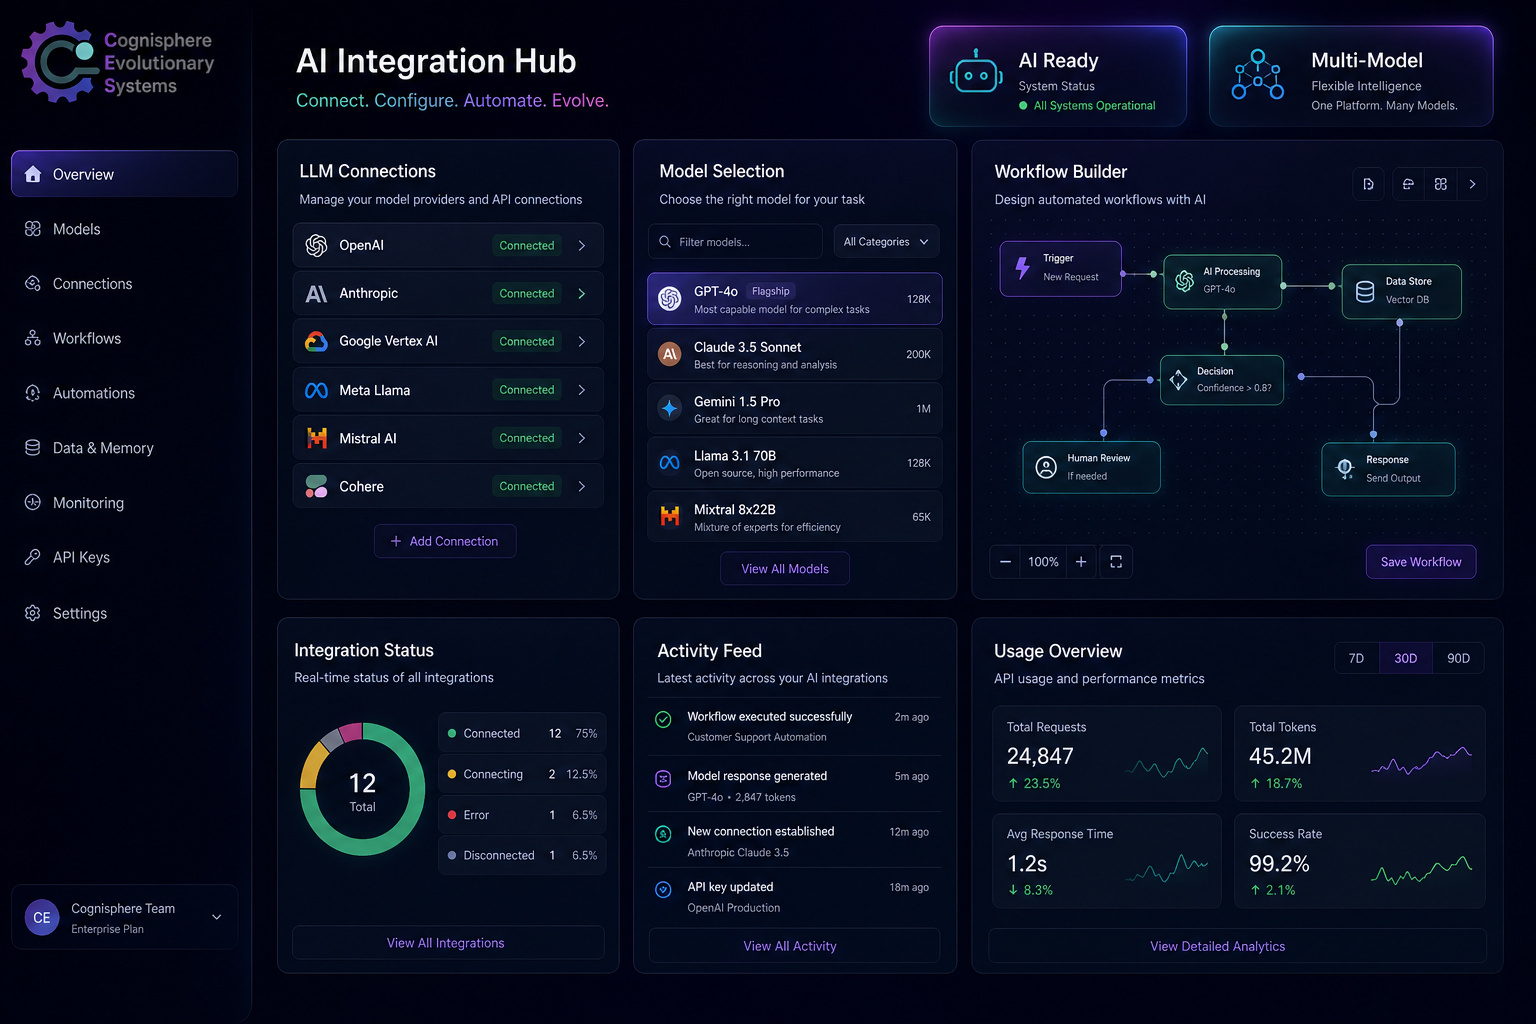Click the Models sidebar icon
1536x1024 pixels.
tap(33, 229)
